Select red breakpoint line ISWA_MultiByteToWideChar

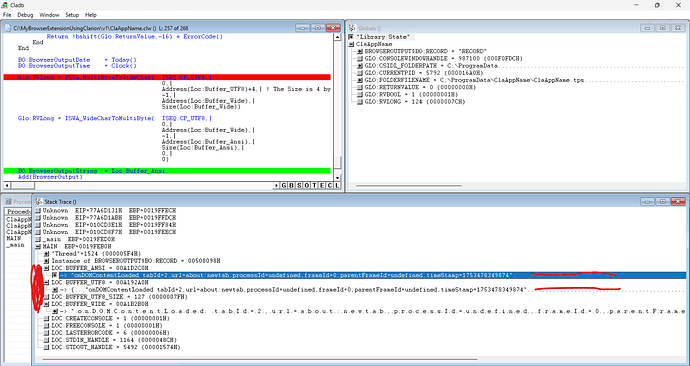167,77
